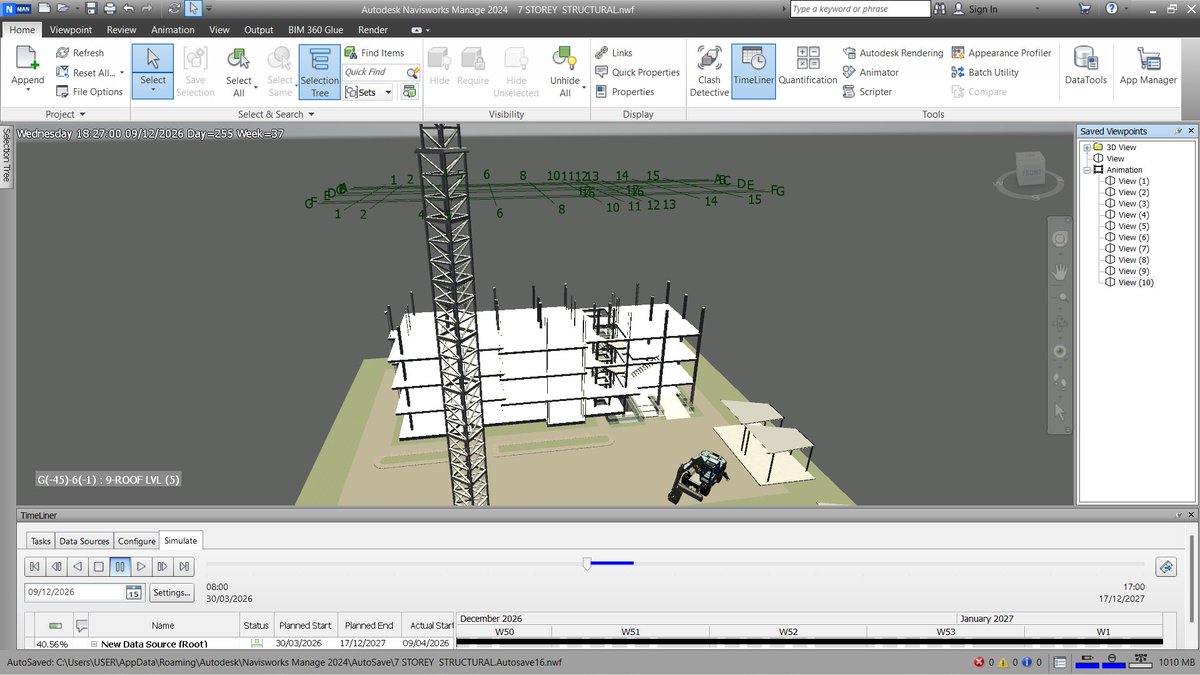Viewport: 1200px width, 675px height.
Task: Click the export animation icon in TimeLiner
Action: click(x=1165, y=567)
